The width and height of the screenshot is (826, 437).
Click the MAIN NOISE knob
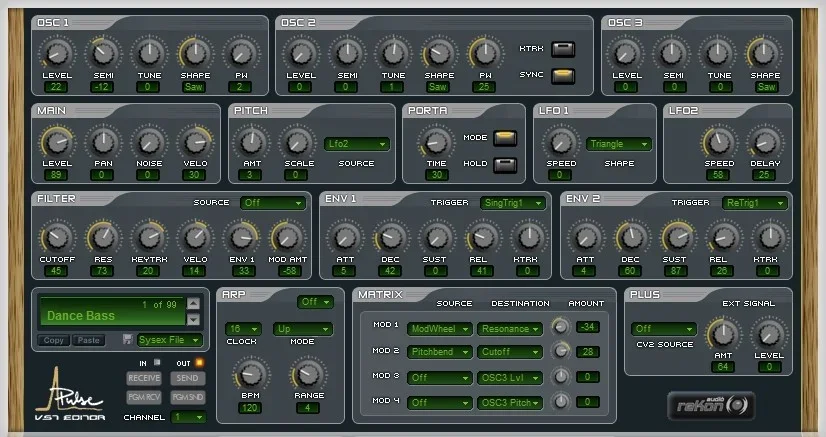pos(149,142)
